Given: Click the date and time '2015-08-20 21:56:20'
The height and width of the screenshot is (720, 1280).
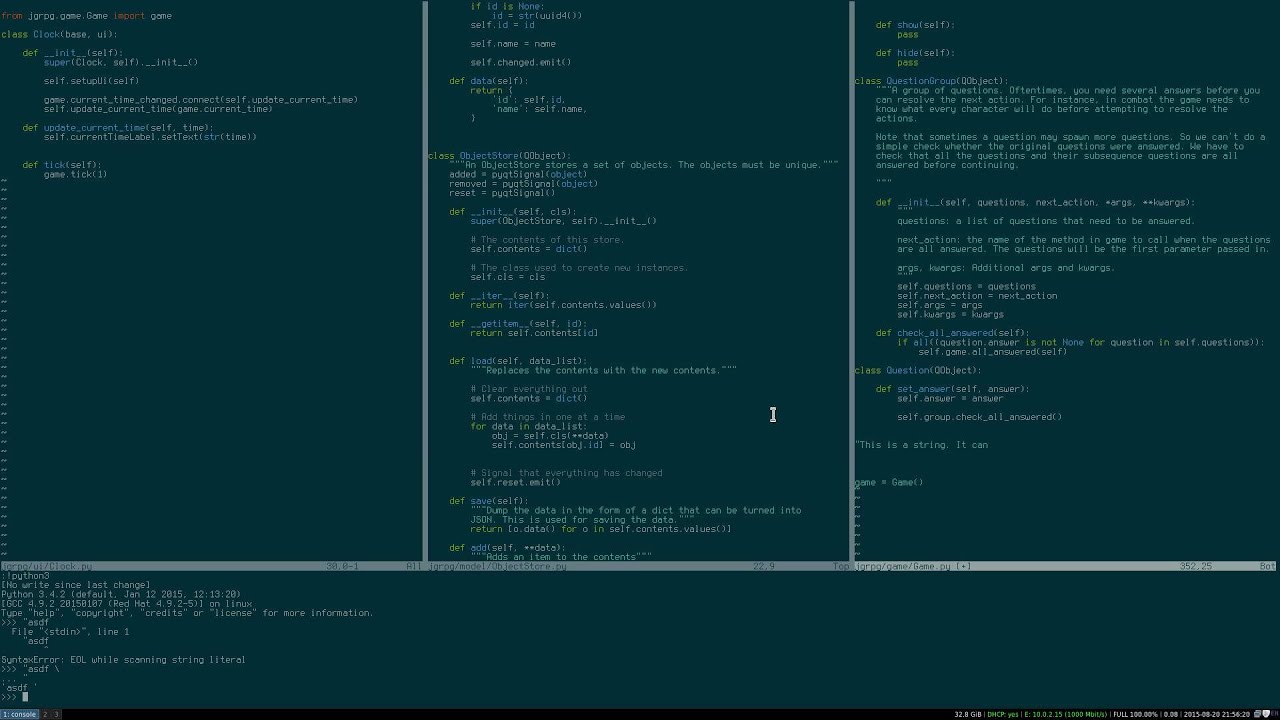Looking at the screenshot, I should click(1217, 714).
